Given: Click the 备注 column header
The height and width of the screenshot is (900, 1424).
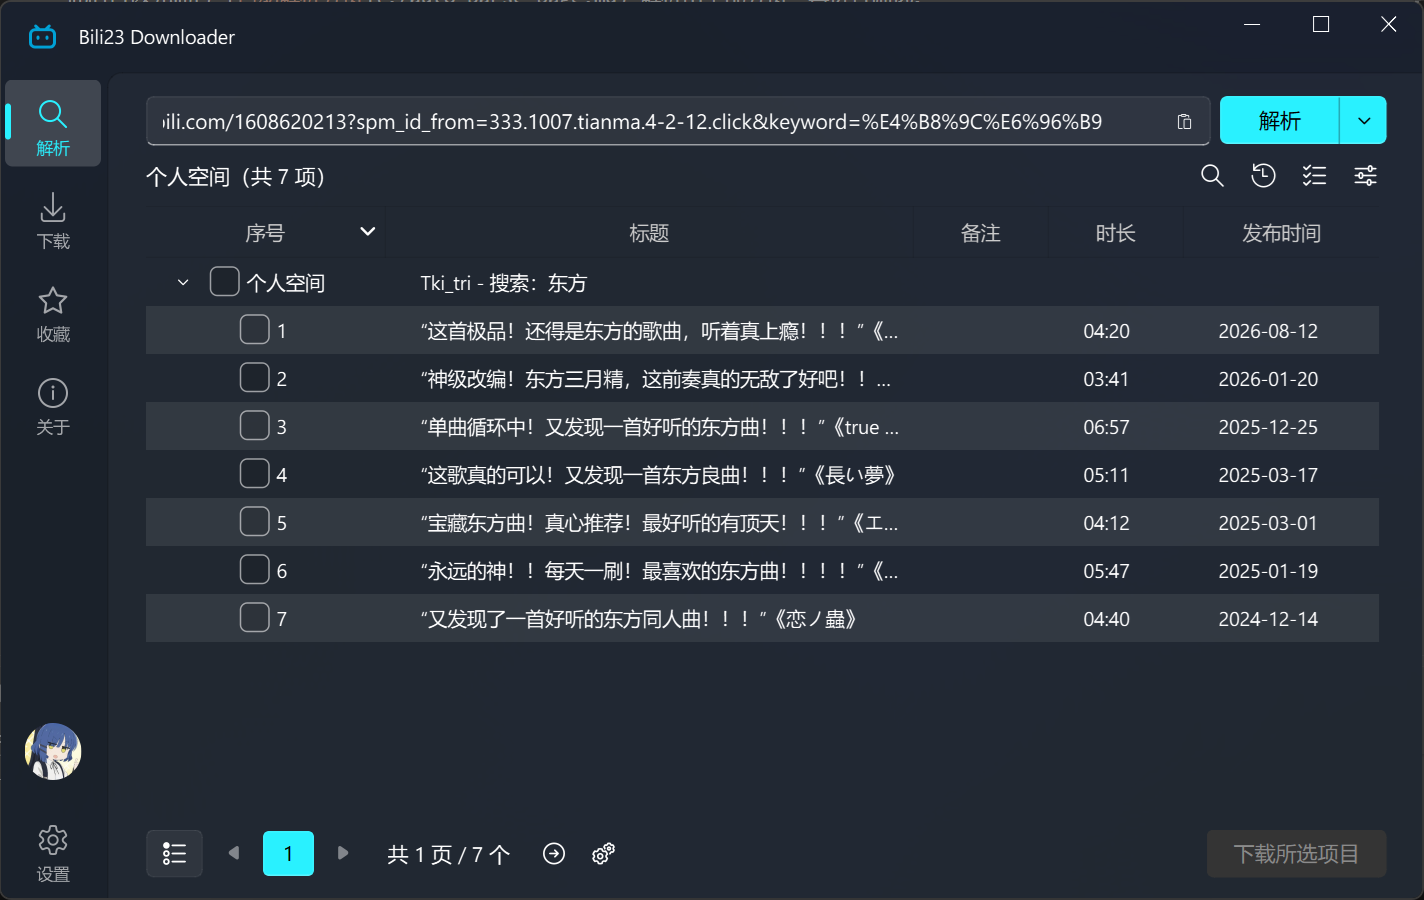Looking at the screenshot, I should point(981,233).
